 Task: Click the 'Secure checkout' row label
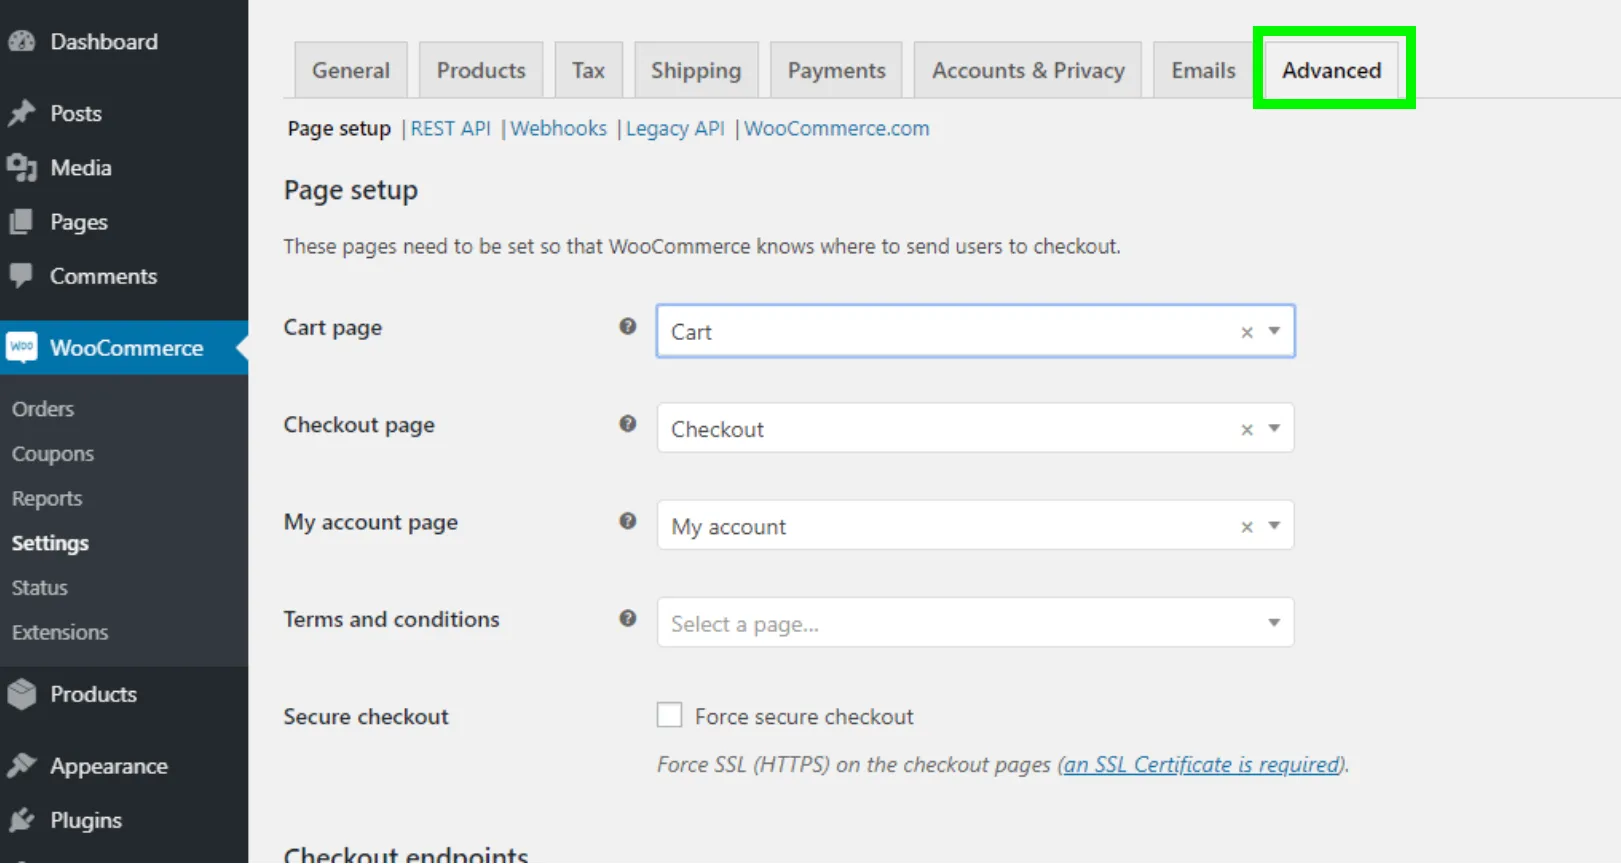pyautogui.click(x=366, y=716)
